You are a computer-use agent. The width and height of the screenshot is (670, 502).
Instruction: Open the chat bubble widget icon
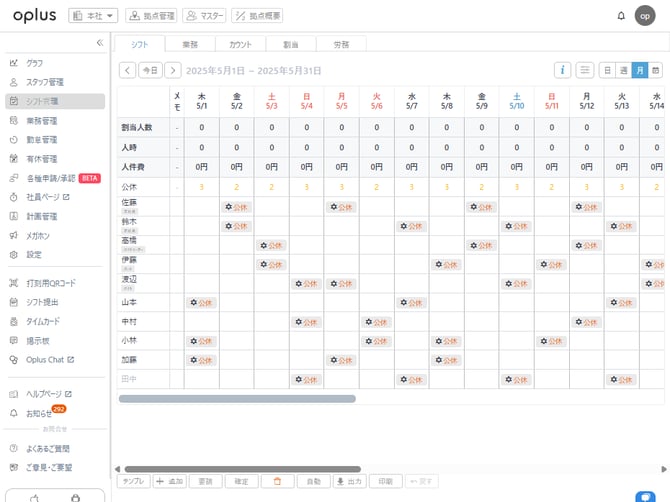coord(646,496)
